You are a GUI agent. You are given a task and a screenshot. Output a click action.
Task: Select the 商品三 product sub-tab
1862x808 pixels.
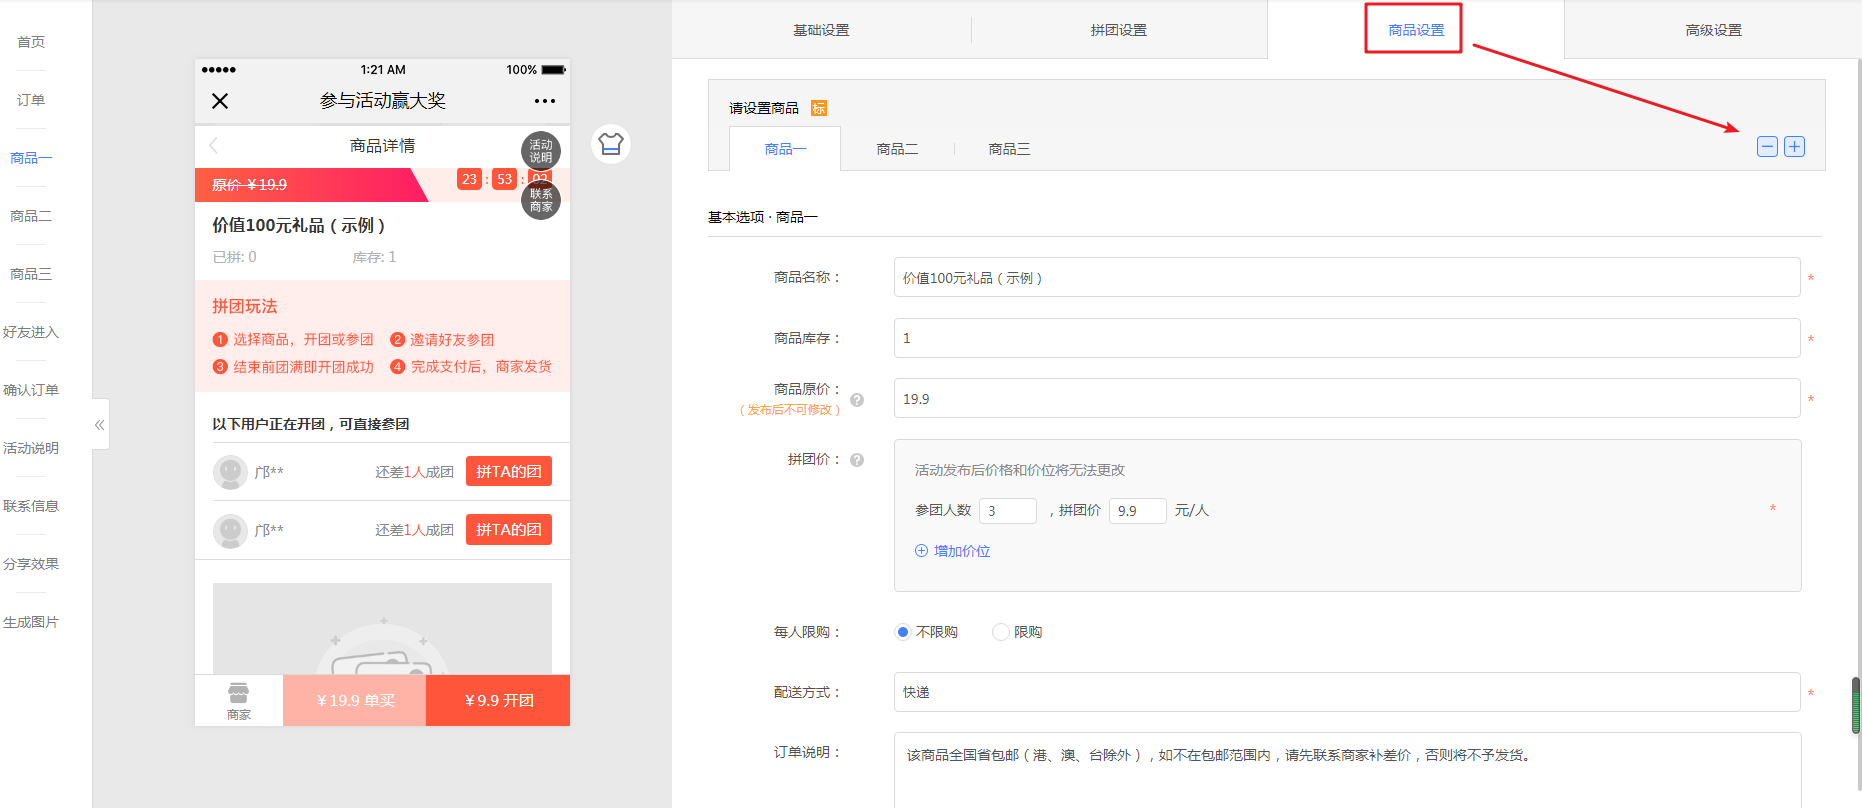click(x=1009, y=149)
